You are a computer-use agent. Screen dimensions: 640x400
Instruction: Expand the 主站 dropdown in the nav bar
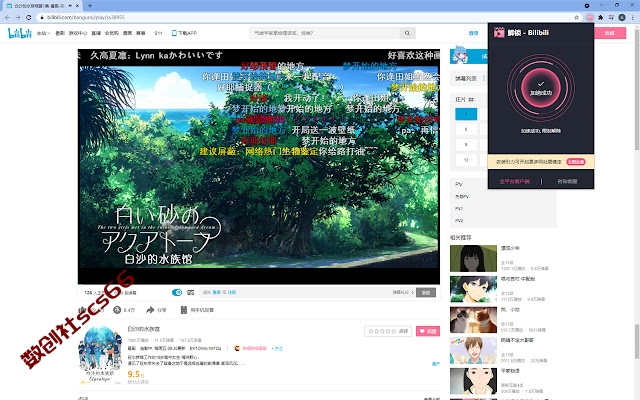(x=43, y=33)
